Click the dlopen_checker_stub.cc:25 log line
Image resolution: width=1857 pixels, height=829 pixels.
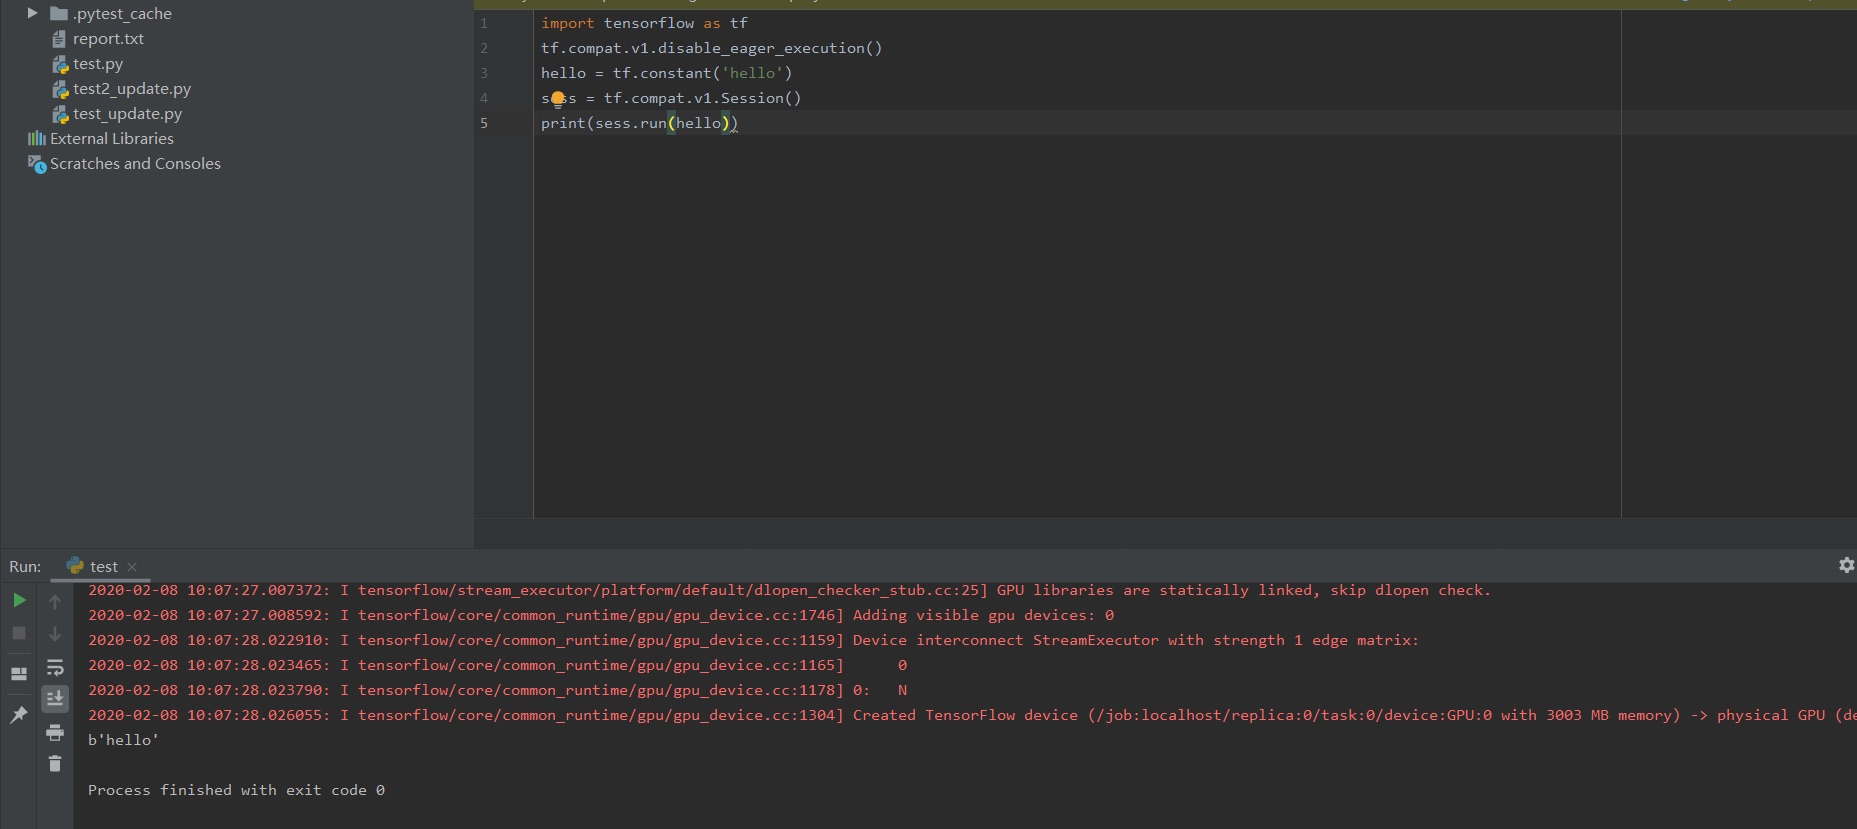[x=789, y=590]
